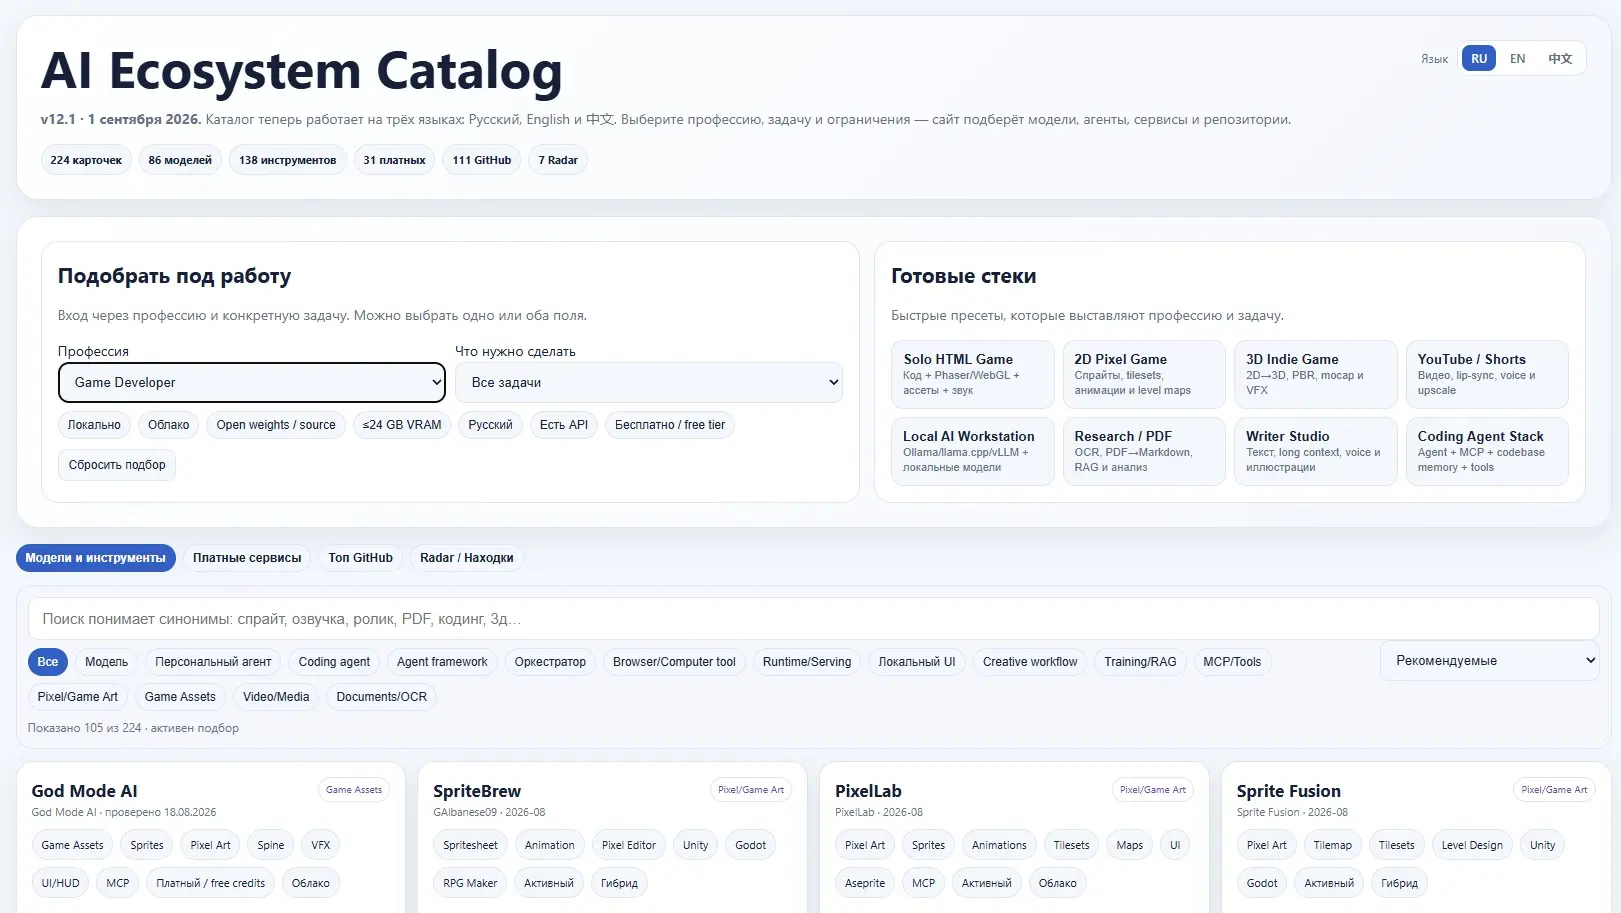Viewport: 1621px width, 913px height.
Task: Filter by Training/RAG category
Action: click(x=1140, y=662)
